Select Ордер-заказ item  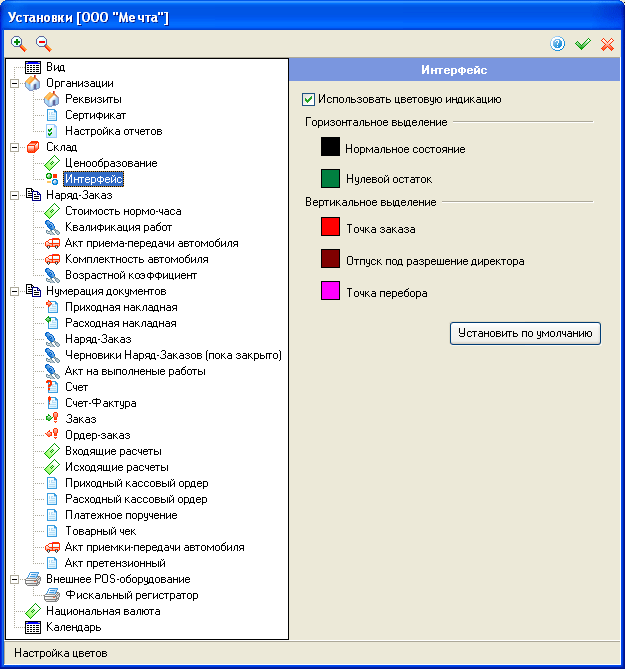97,435
